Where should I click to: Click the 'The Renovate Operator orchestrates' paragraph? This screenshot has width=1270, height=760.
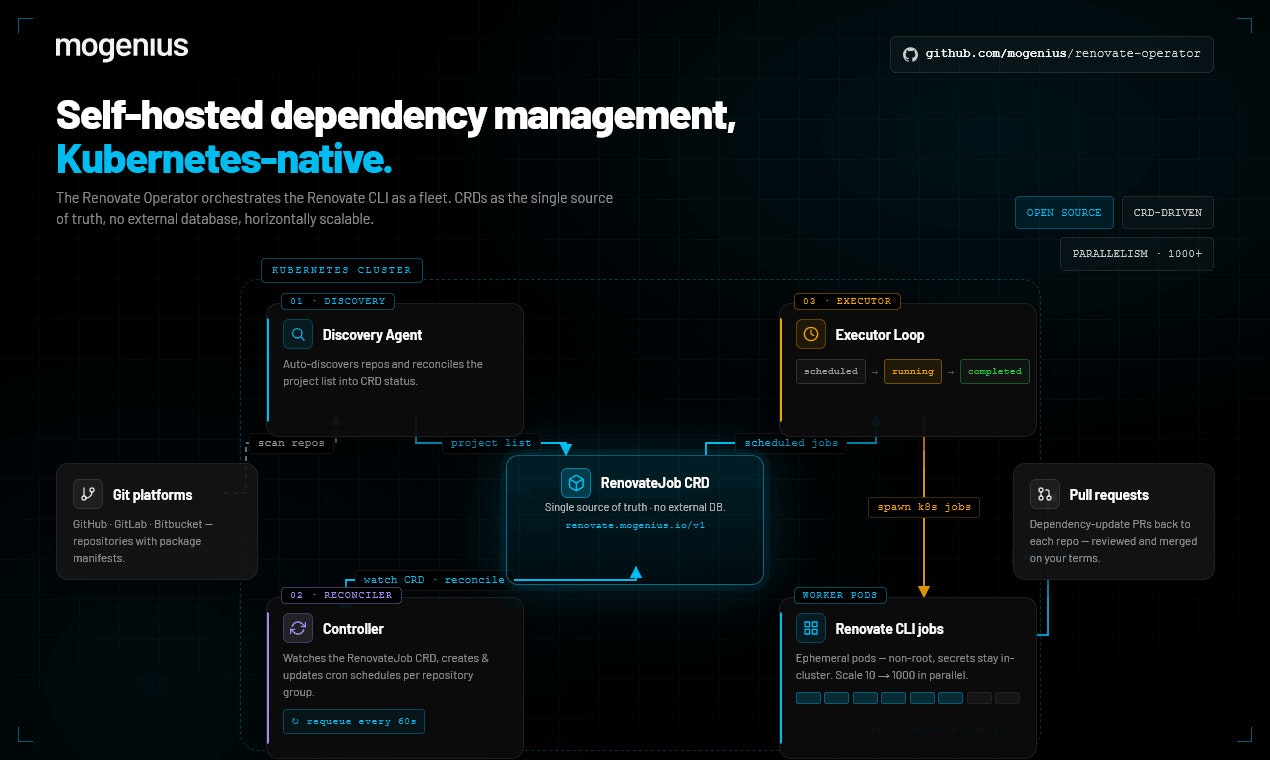pyautogui.click(x=334, y=208)
